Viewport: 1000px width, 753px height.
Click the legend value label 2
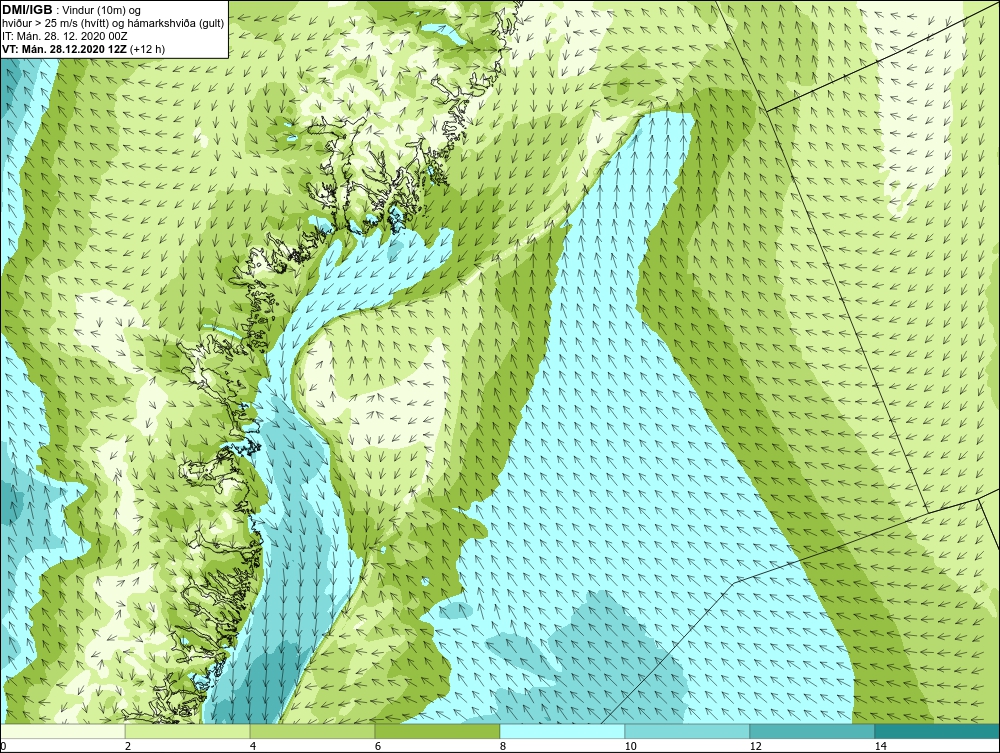click(x=128, y=746)
